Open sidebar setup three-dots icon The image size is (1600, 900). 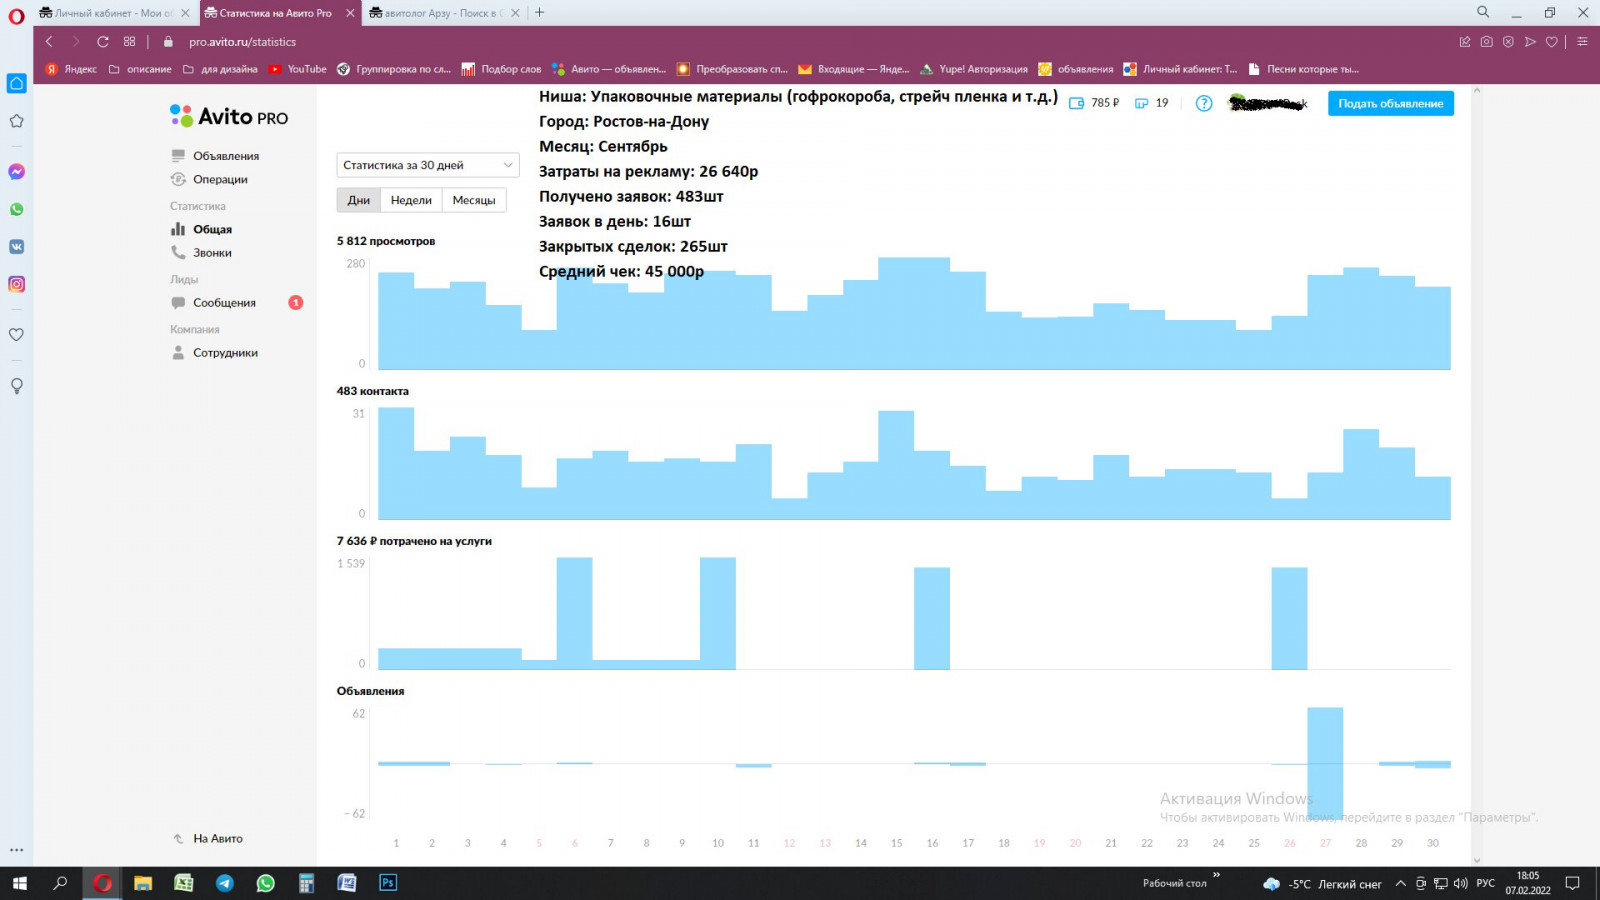click(x=16, y=850)
